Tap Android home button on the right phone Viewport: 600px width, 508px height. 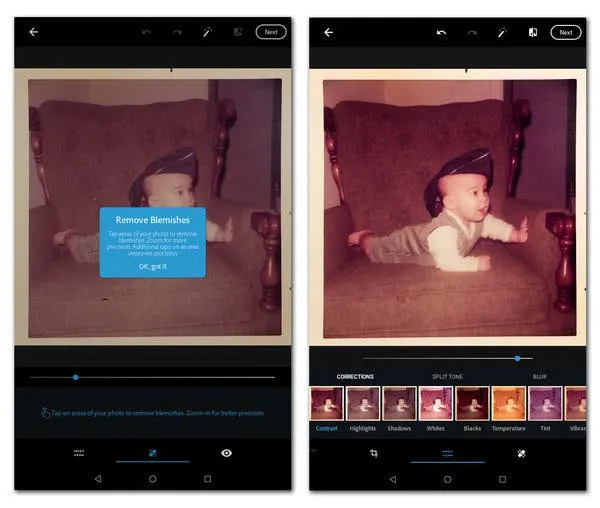(447, 479)
